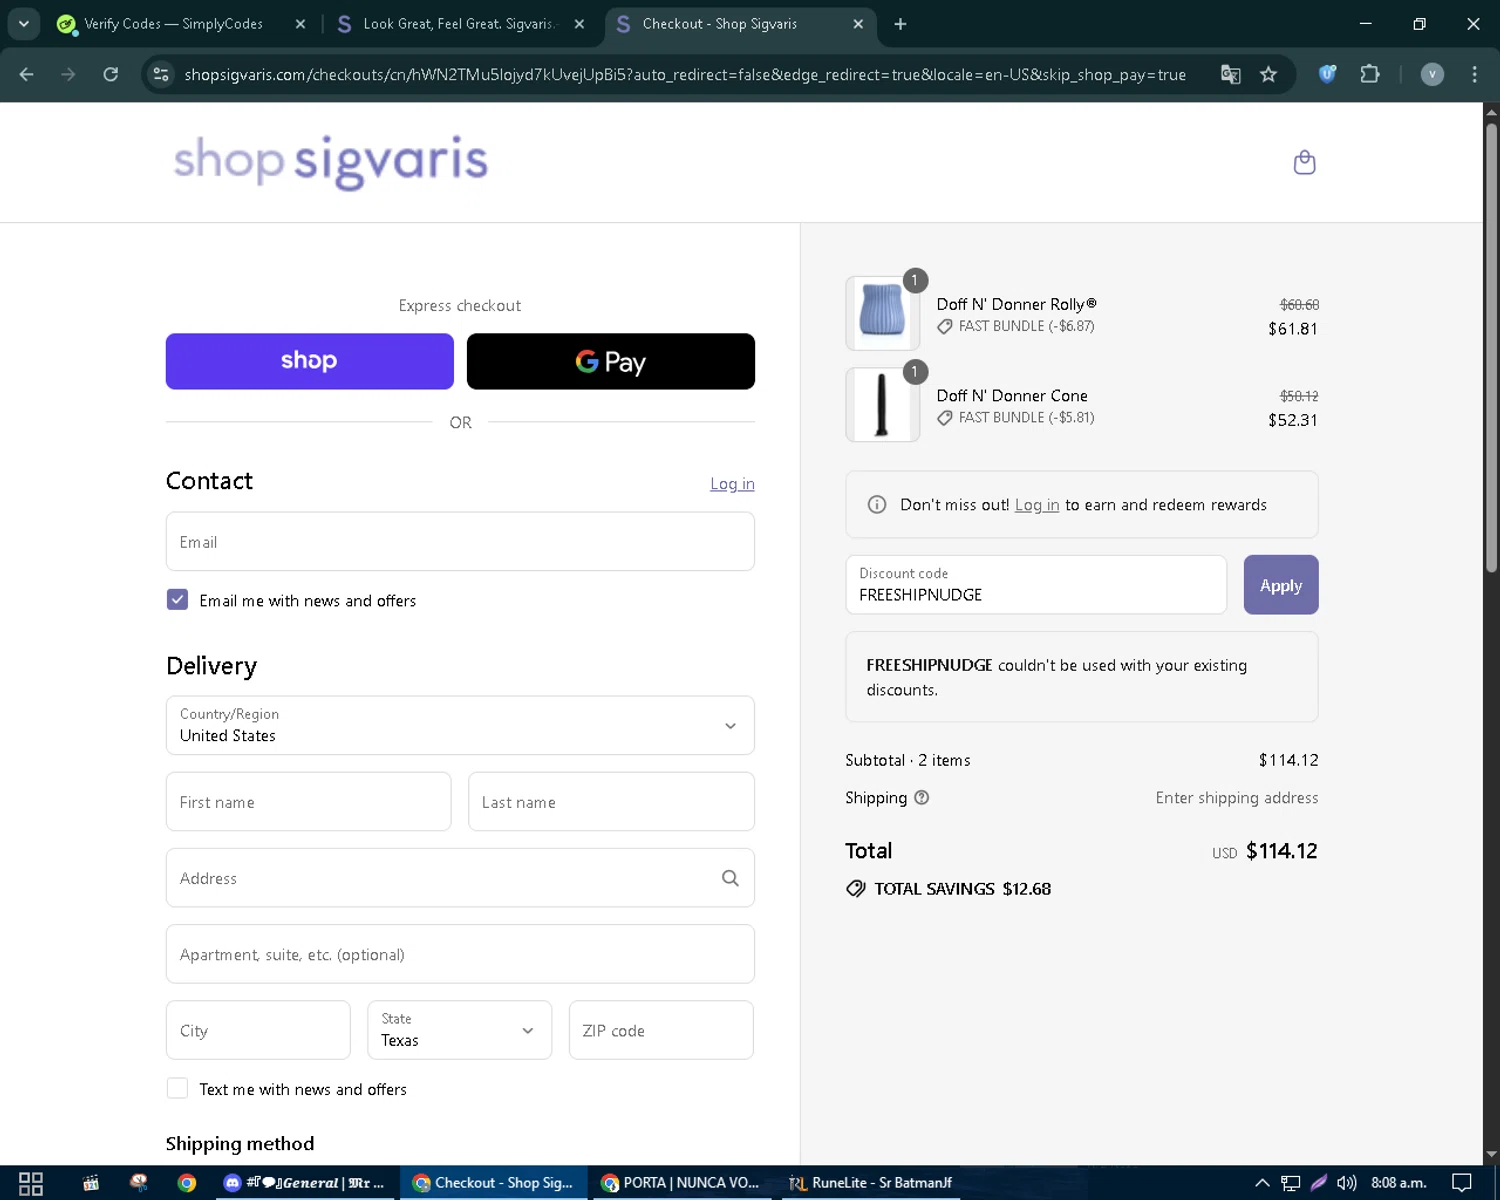Click the ZIP code field
1500x1200 pixels.
661,1030
